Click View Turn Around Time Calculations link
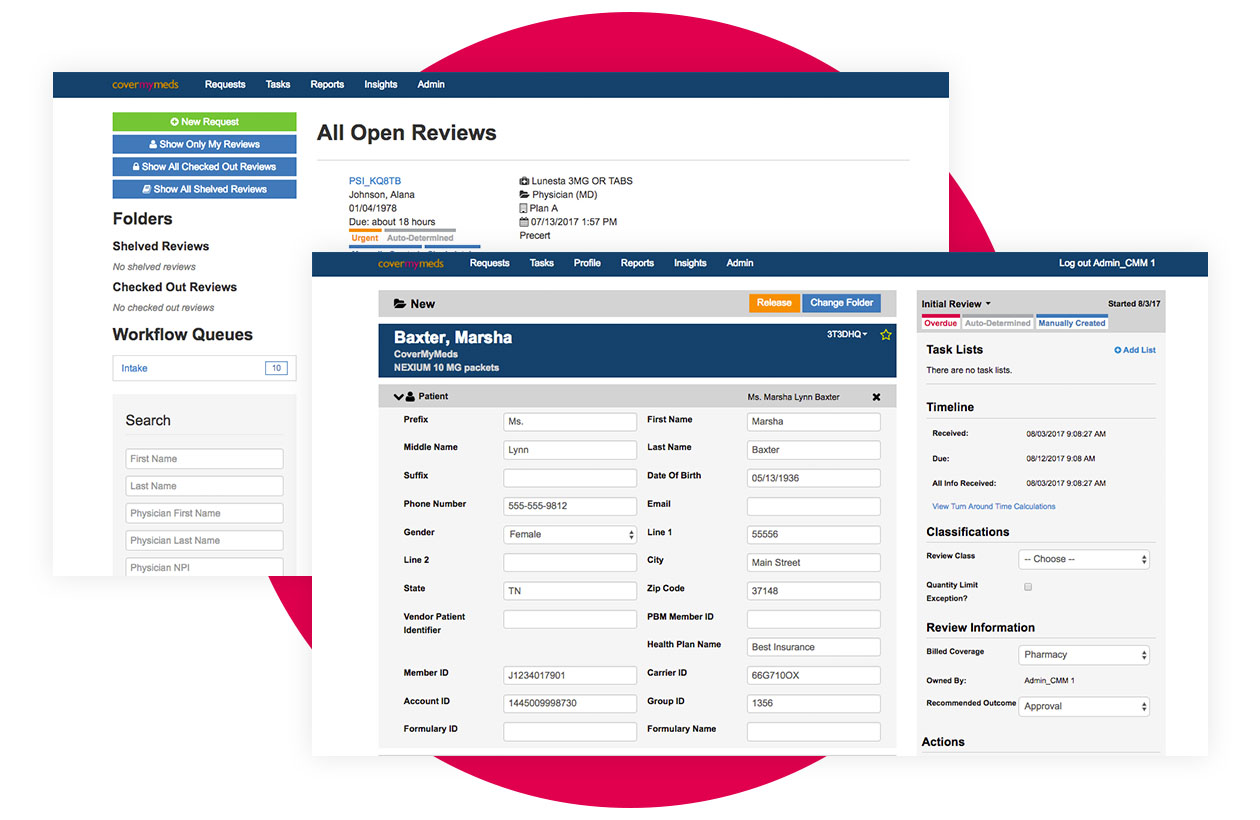This screenshot has height=820, width=1260. (994, 507)
